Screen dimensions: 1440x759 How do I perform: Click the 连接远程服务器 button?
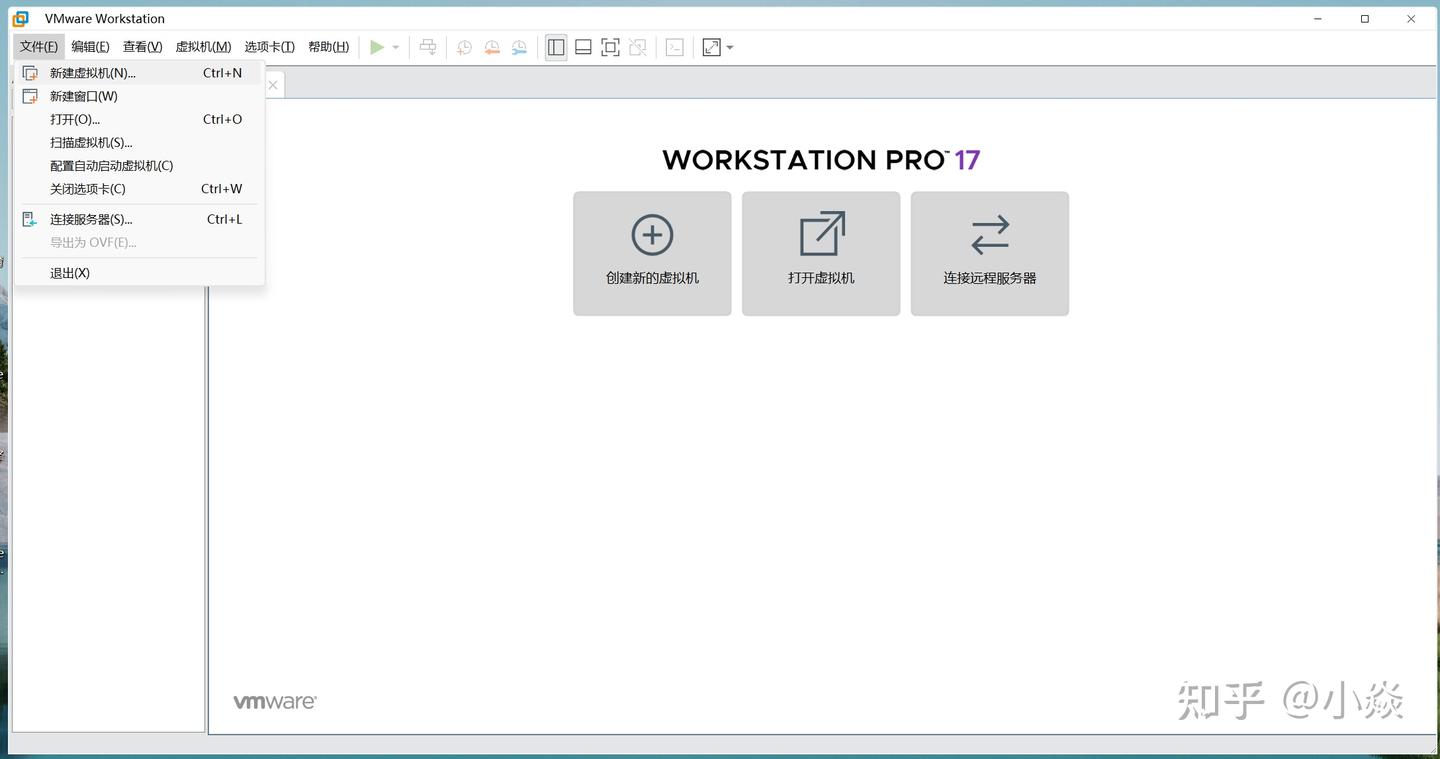pos(989,253)
